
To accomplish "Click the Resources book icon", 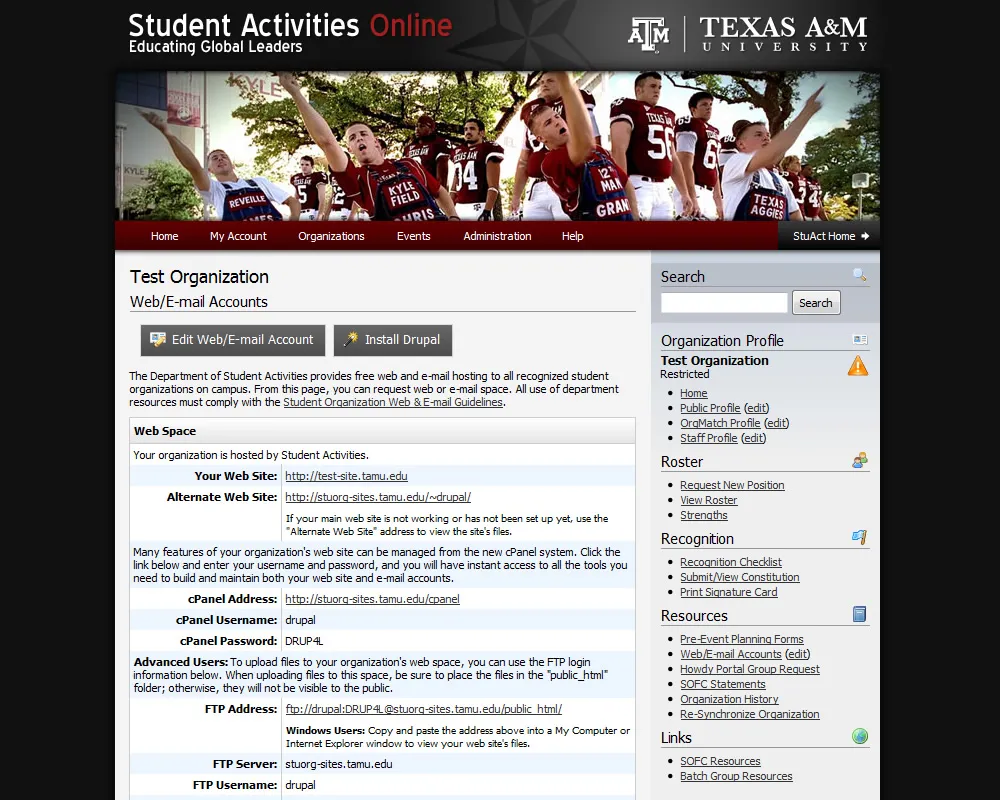I will pos(860,614).
